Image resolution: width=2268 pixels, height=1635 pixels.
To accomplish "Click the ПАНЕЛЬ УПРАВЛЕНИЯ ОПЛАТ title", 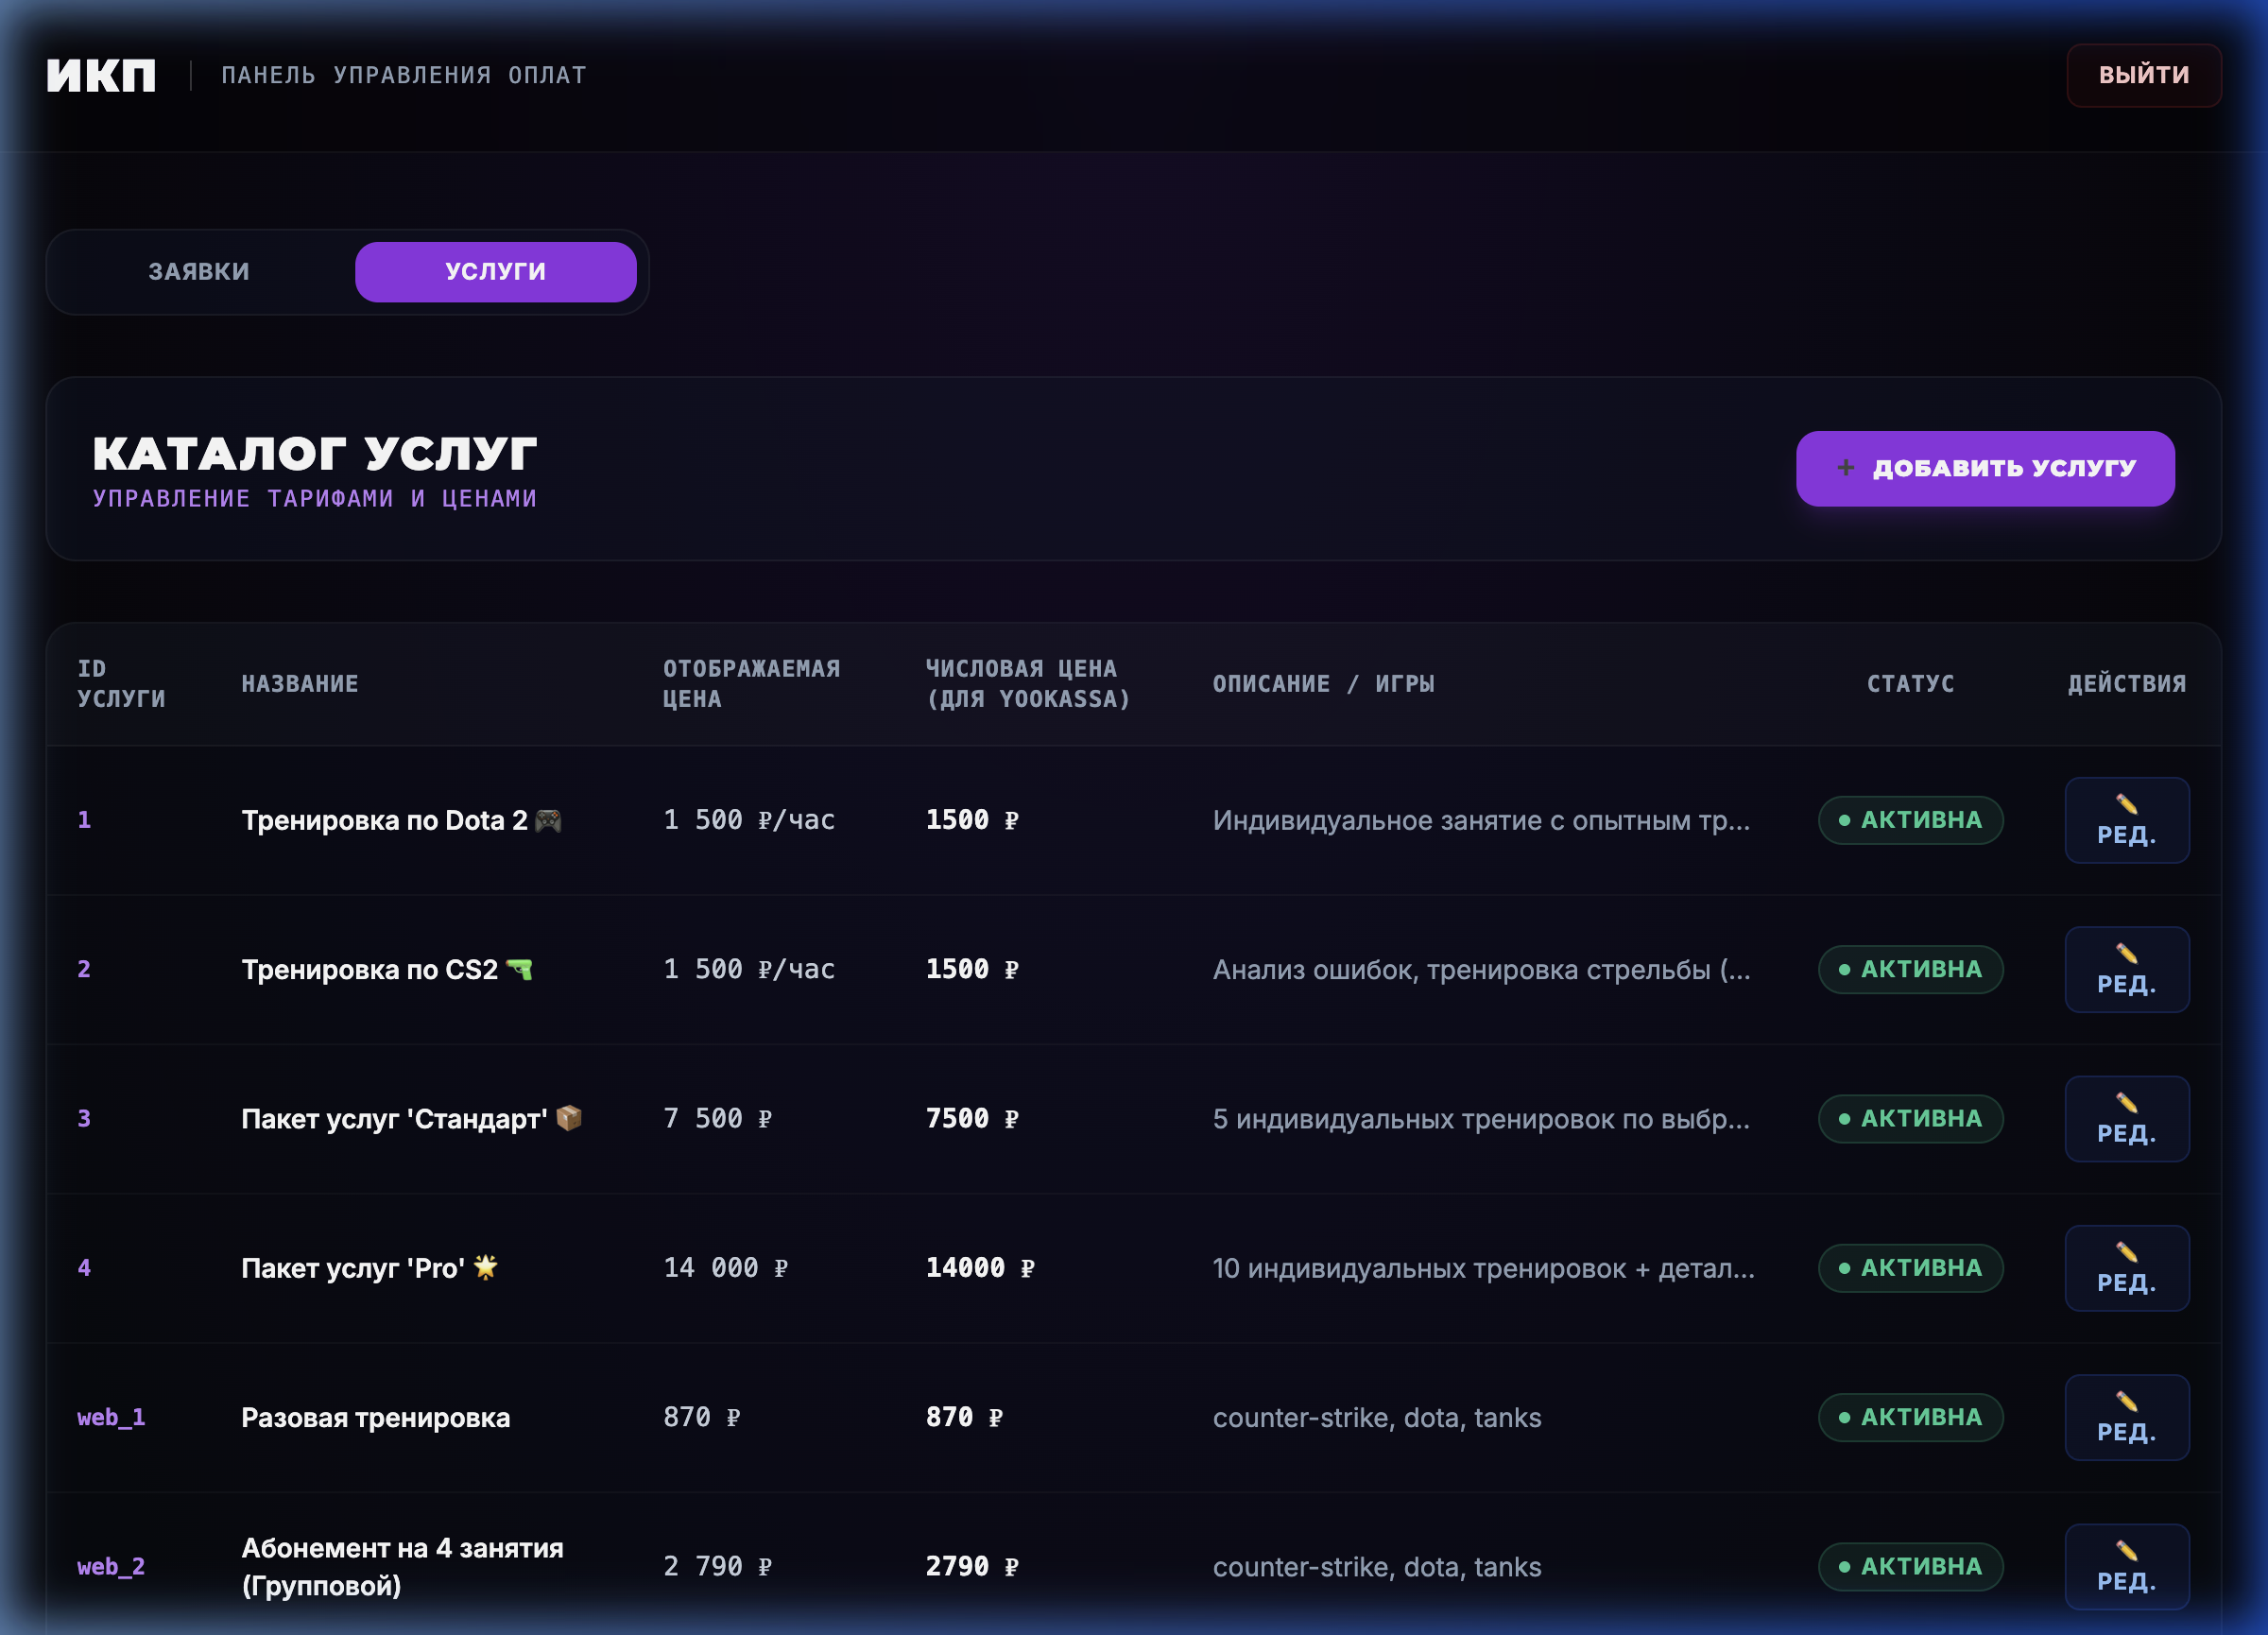I will coord(404,75).
